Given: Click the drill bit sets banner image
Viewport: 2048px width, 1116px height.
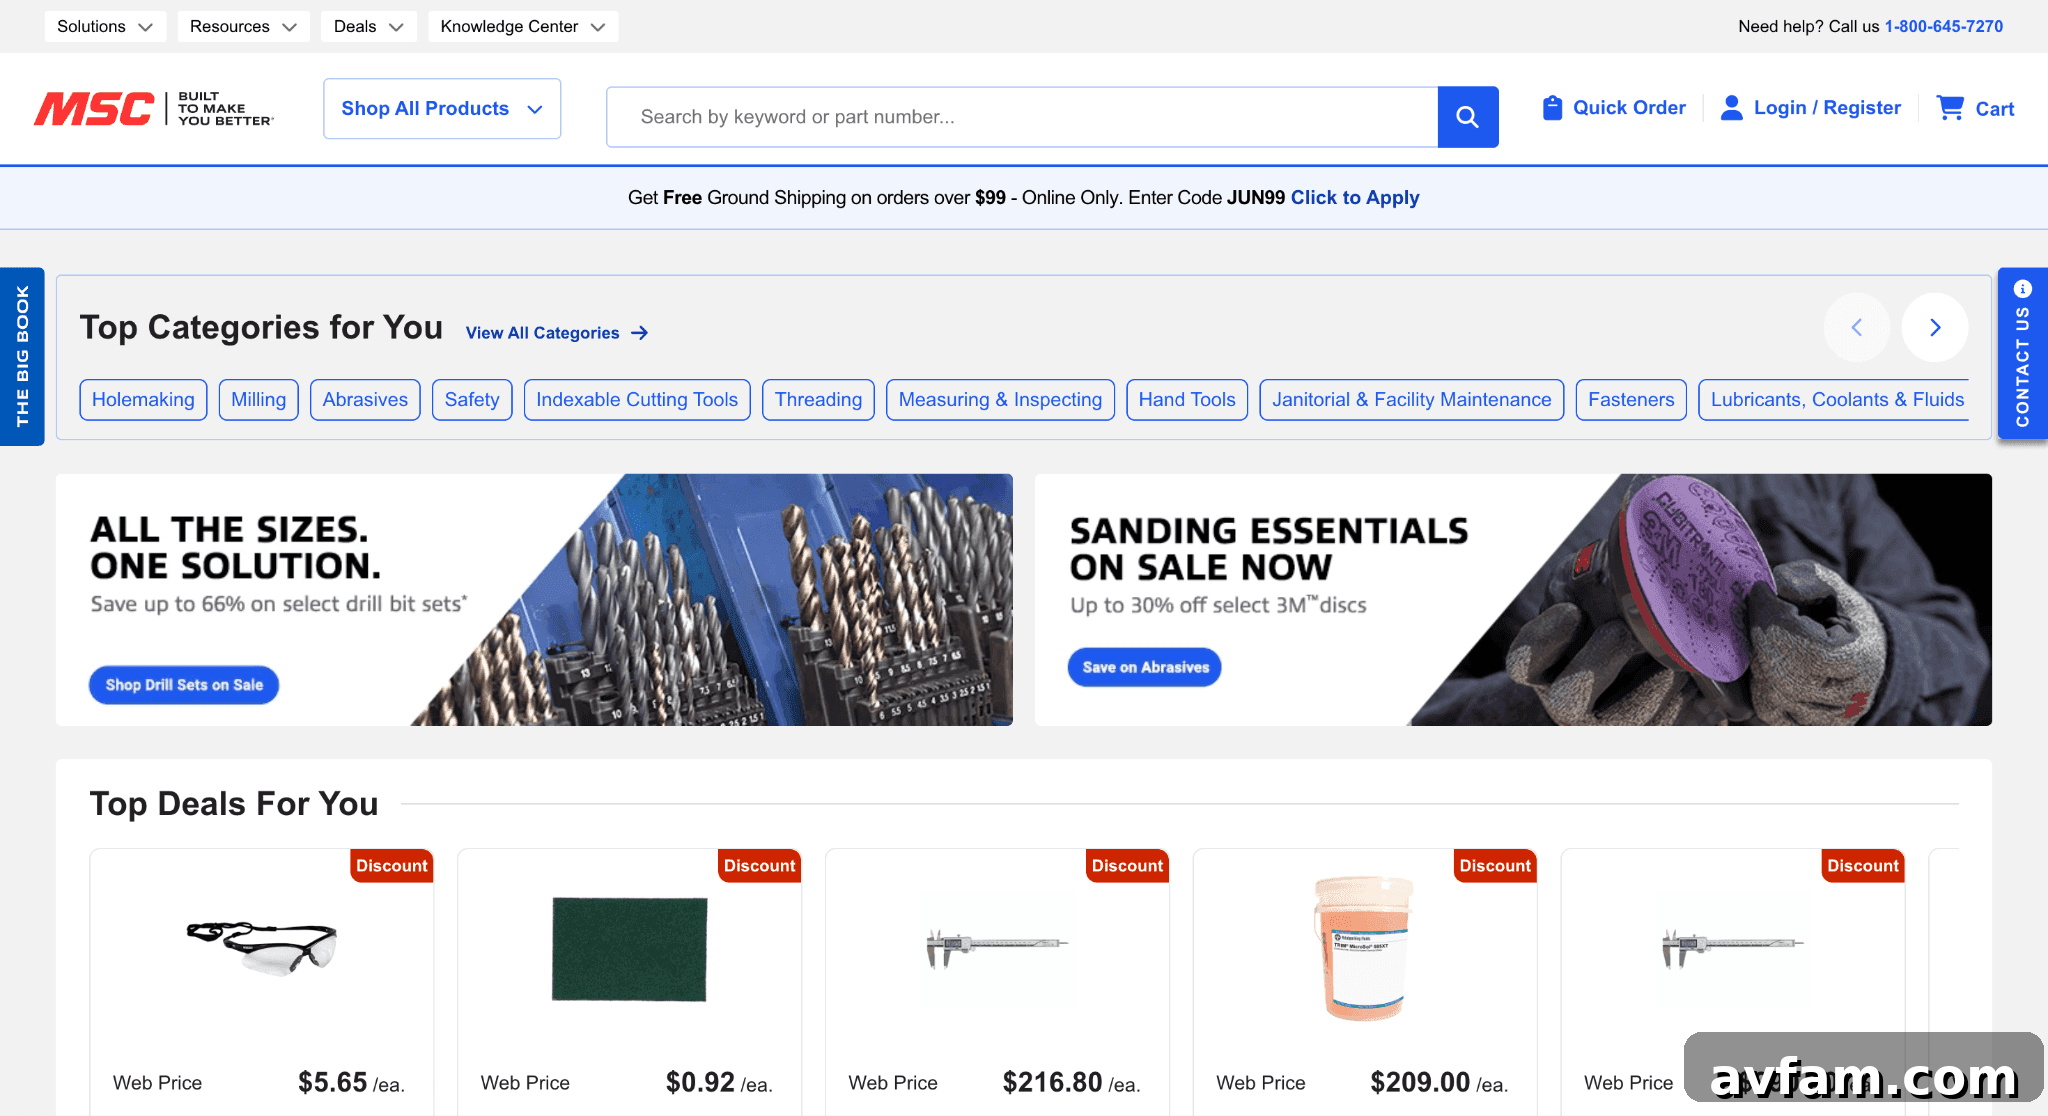Looking at the screenshot, I should [x=534, y=600].
